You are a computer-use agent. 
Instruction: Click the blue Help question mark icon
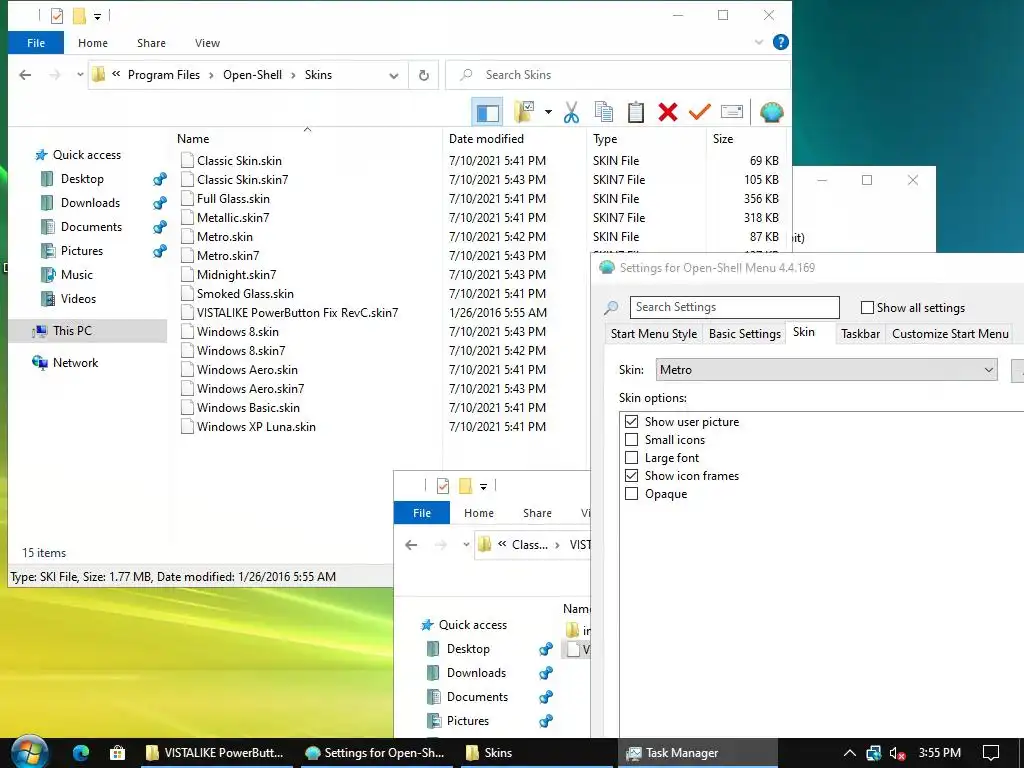click(x=780, y=42)
